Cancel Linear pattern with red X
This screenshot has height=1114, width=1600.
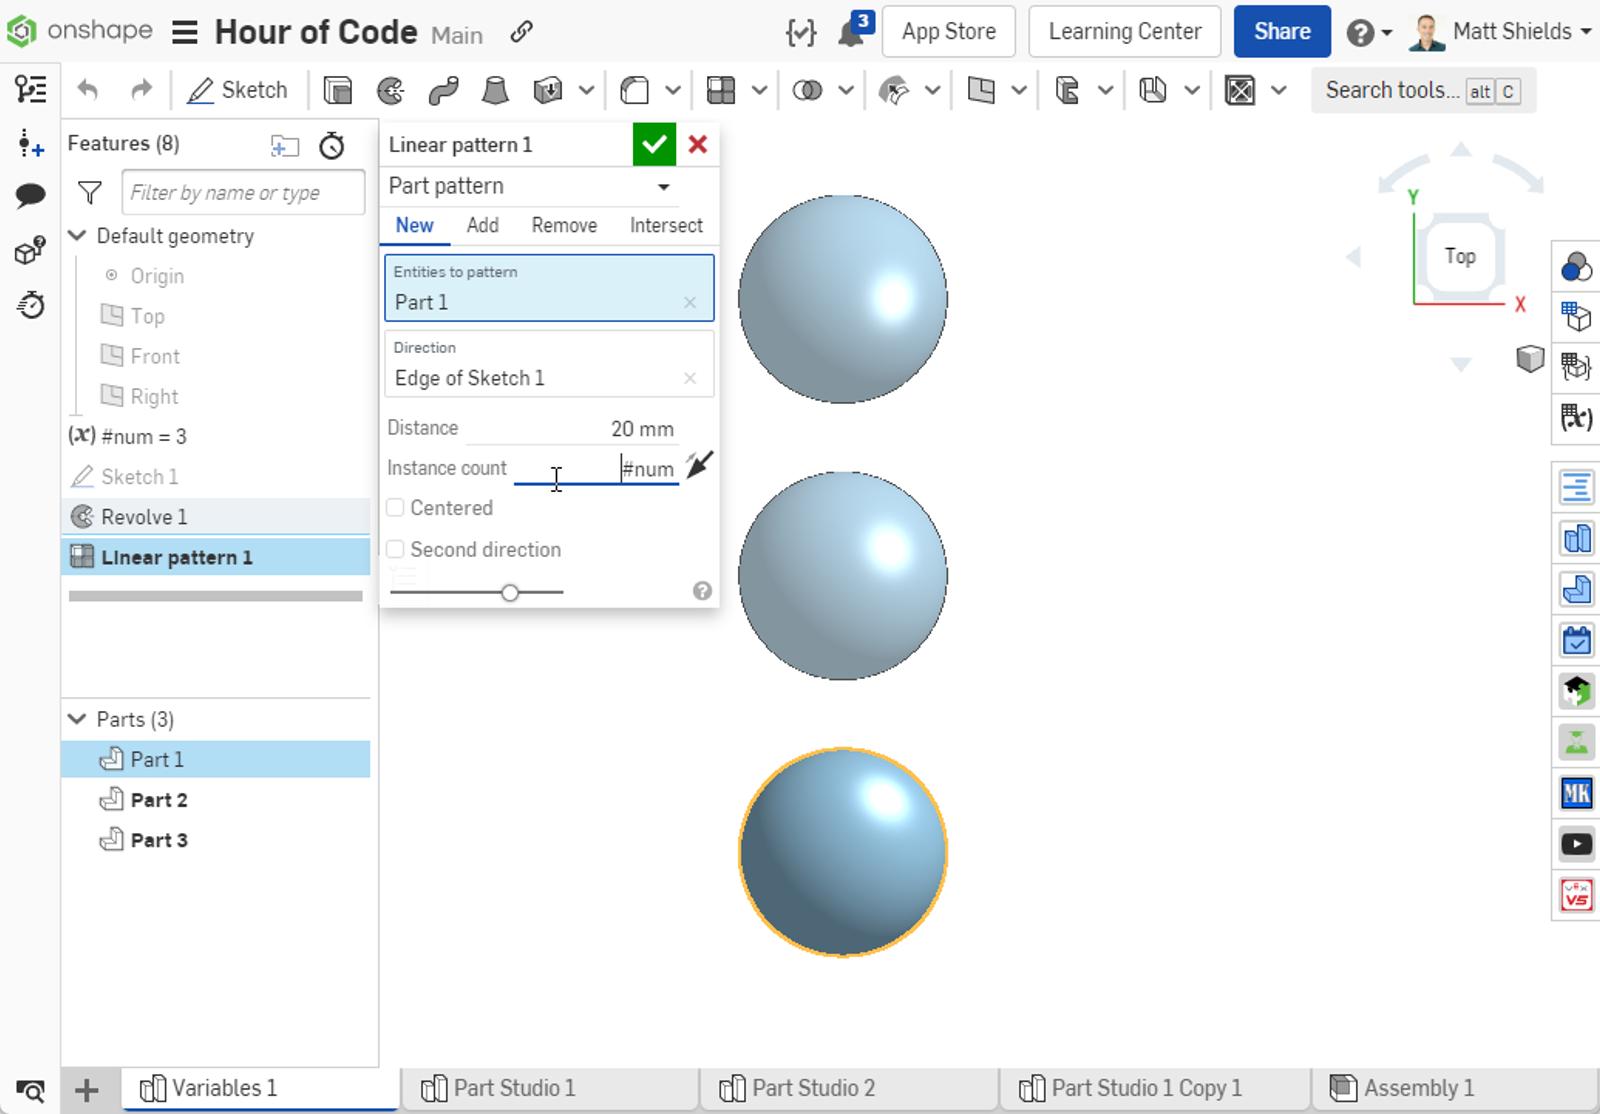pyautogui.click(x=698, y=145)
